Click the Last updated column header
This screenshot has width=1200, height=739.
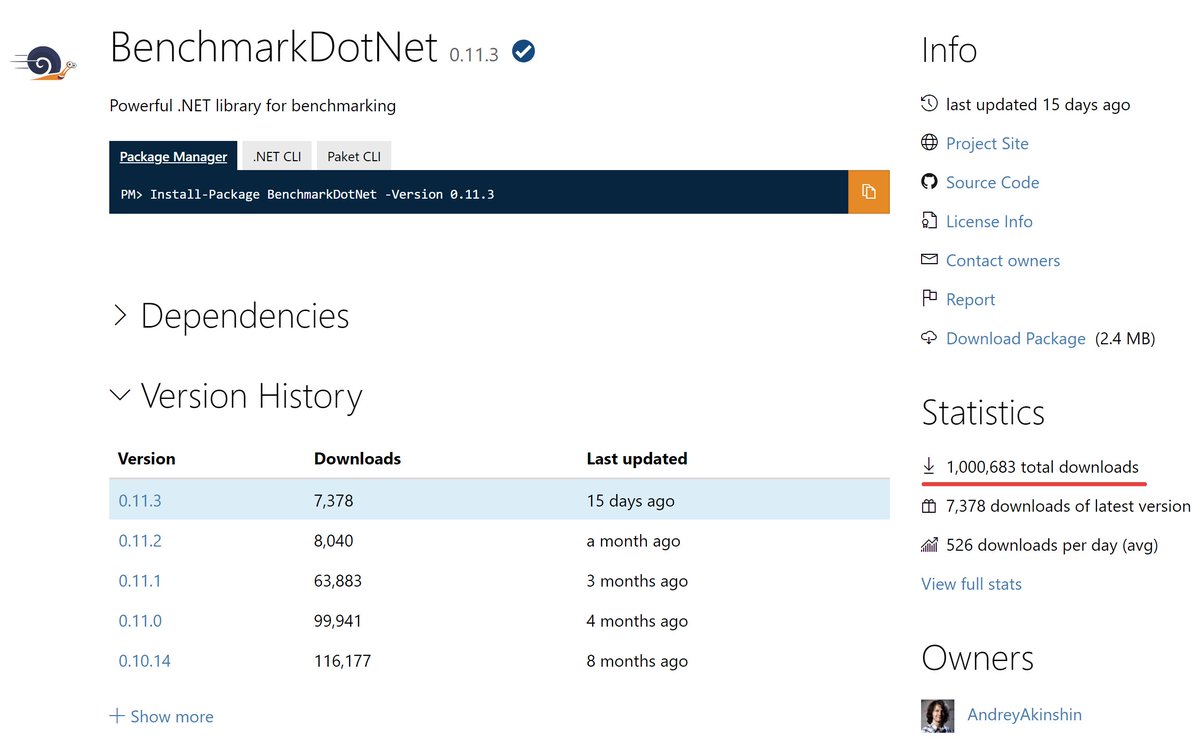tap(637, 459)
